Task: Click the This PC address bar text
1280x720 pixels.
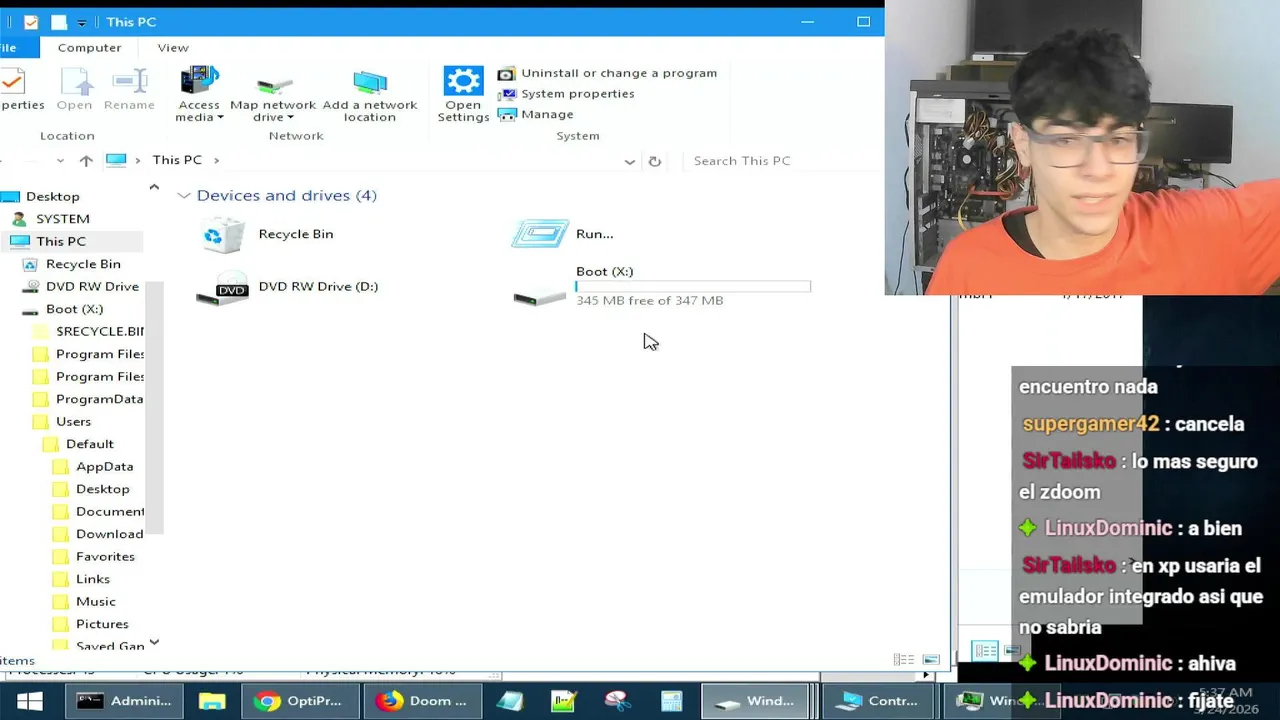Action: tap(177, 160)
